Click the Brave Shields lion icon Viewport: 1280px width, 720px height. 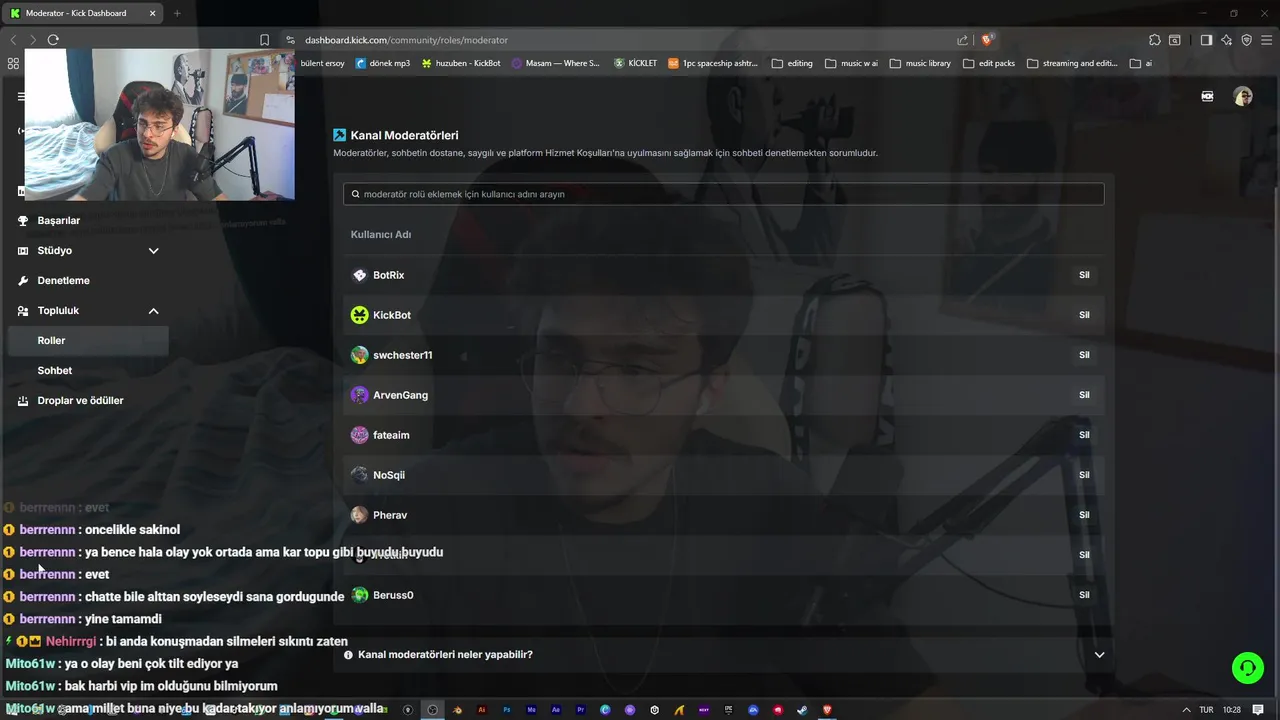[x=987, y=40]
